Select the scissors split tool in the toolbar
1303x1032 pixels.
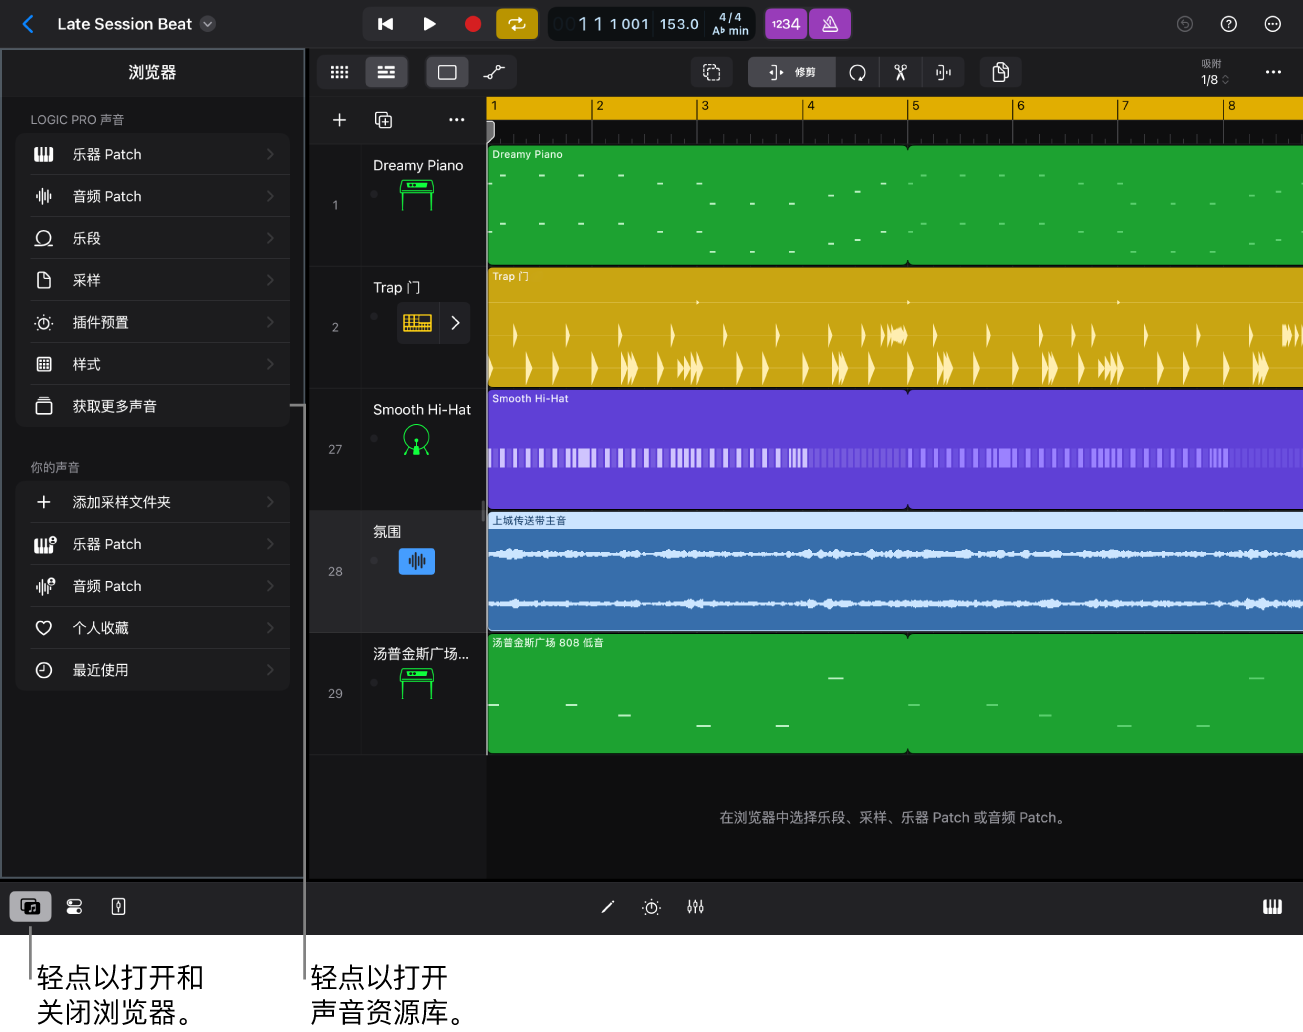tap(899, 72)
